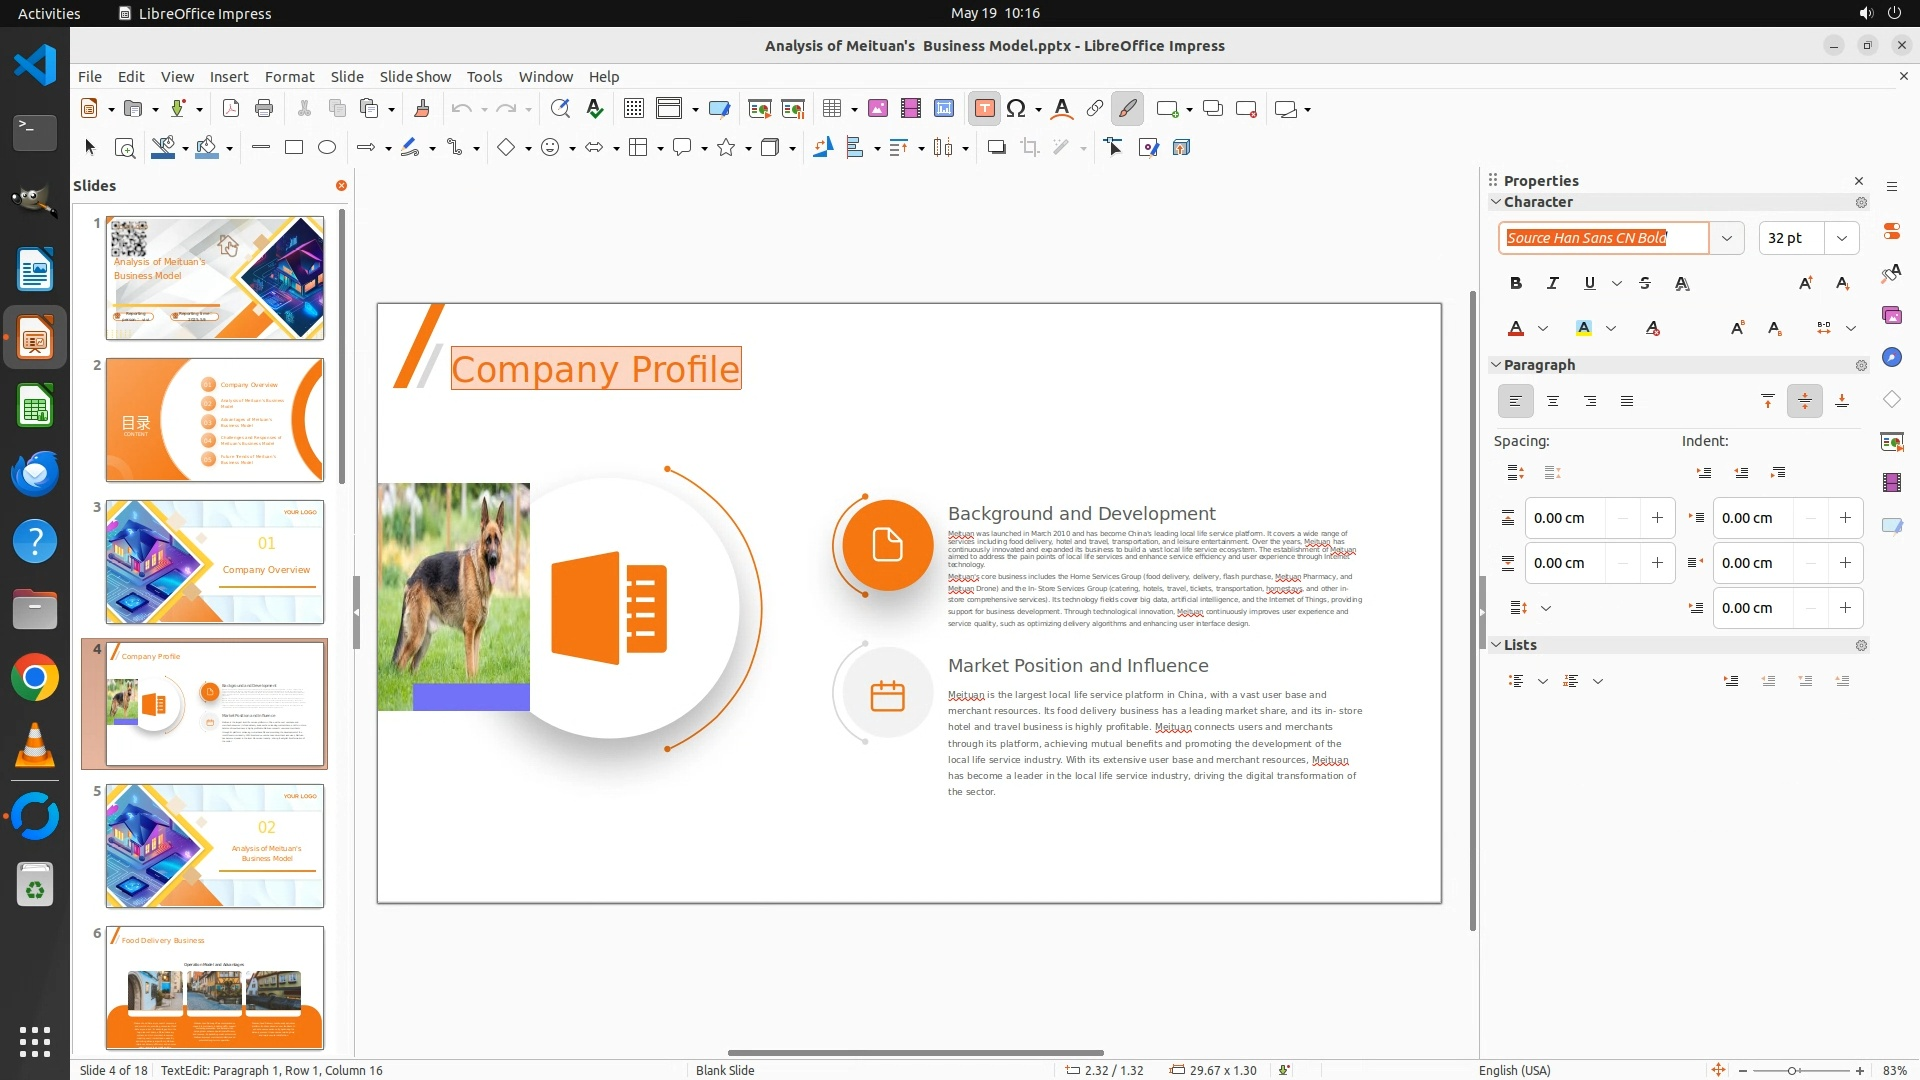Viewport: 1920px width, 1080px height.
Task: Expand the 32 pt font size dropdown
Action: point(1842,238)
